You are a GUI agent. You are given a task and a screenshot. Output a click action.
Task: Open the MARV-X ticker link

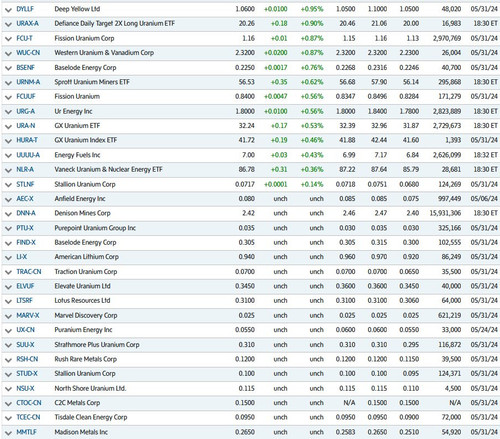pos(28,315)
